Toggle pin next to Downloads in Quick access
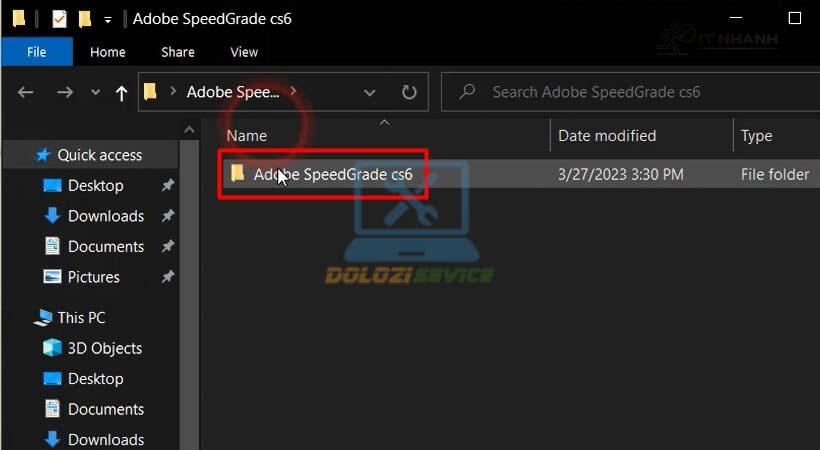The height and width of the screenshot is (450, 820). click(x=168, y=216)
